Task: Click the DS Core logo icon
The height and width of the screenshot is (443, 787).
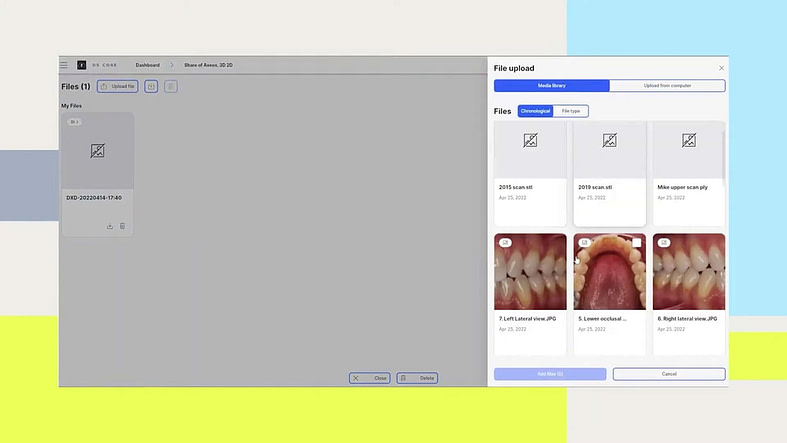Action: 81,65
